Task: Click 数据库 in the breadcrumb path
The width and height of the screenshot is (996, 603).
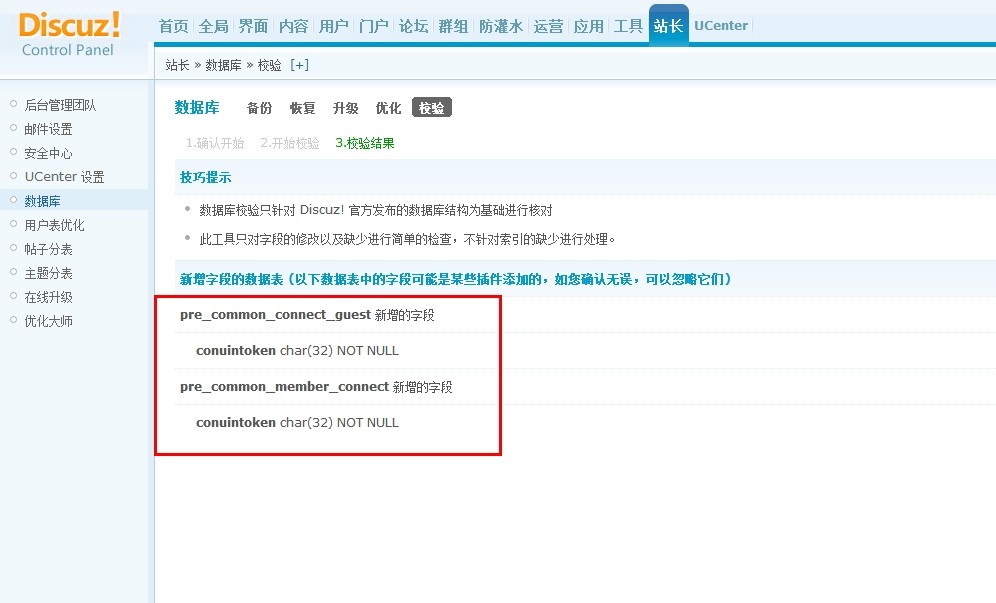Action: [x=223, y=65]
